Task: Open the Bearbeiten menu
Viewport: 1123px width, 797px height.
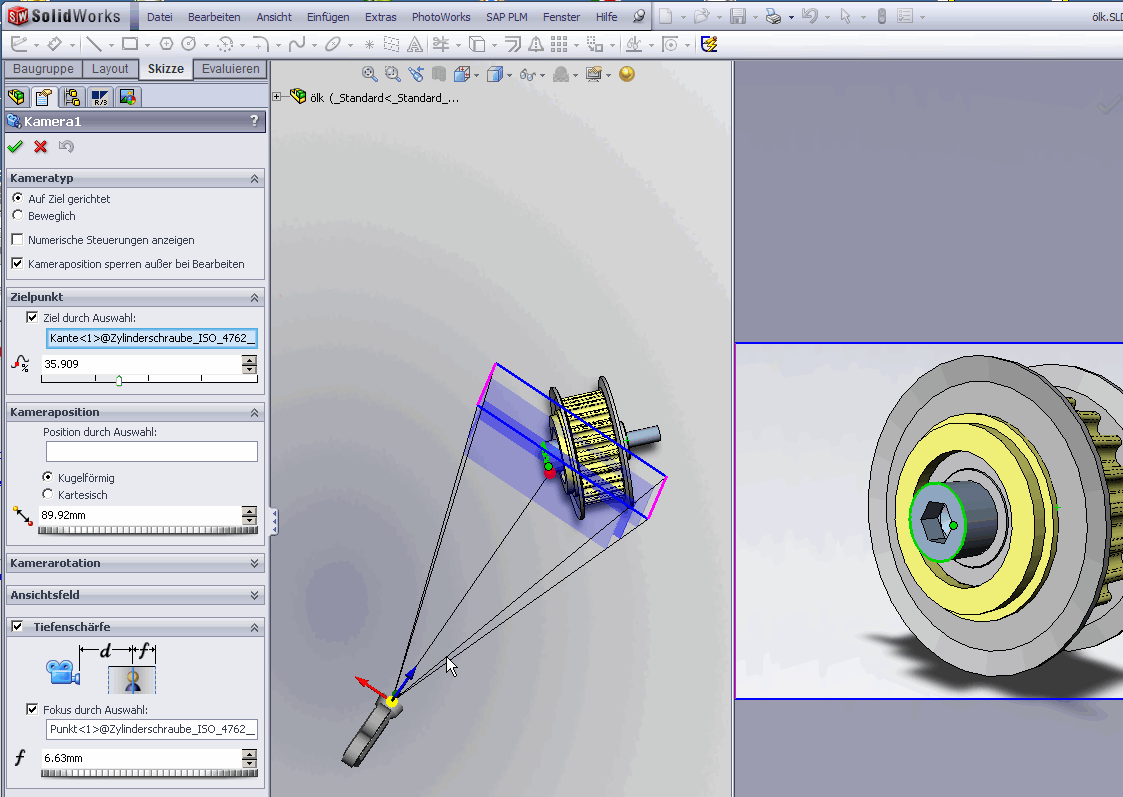Action: coord(214,16)
